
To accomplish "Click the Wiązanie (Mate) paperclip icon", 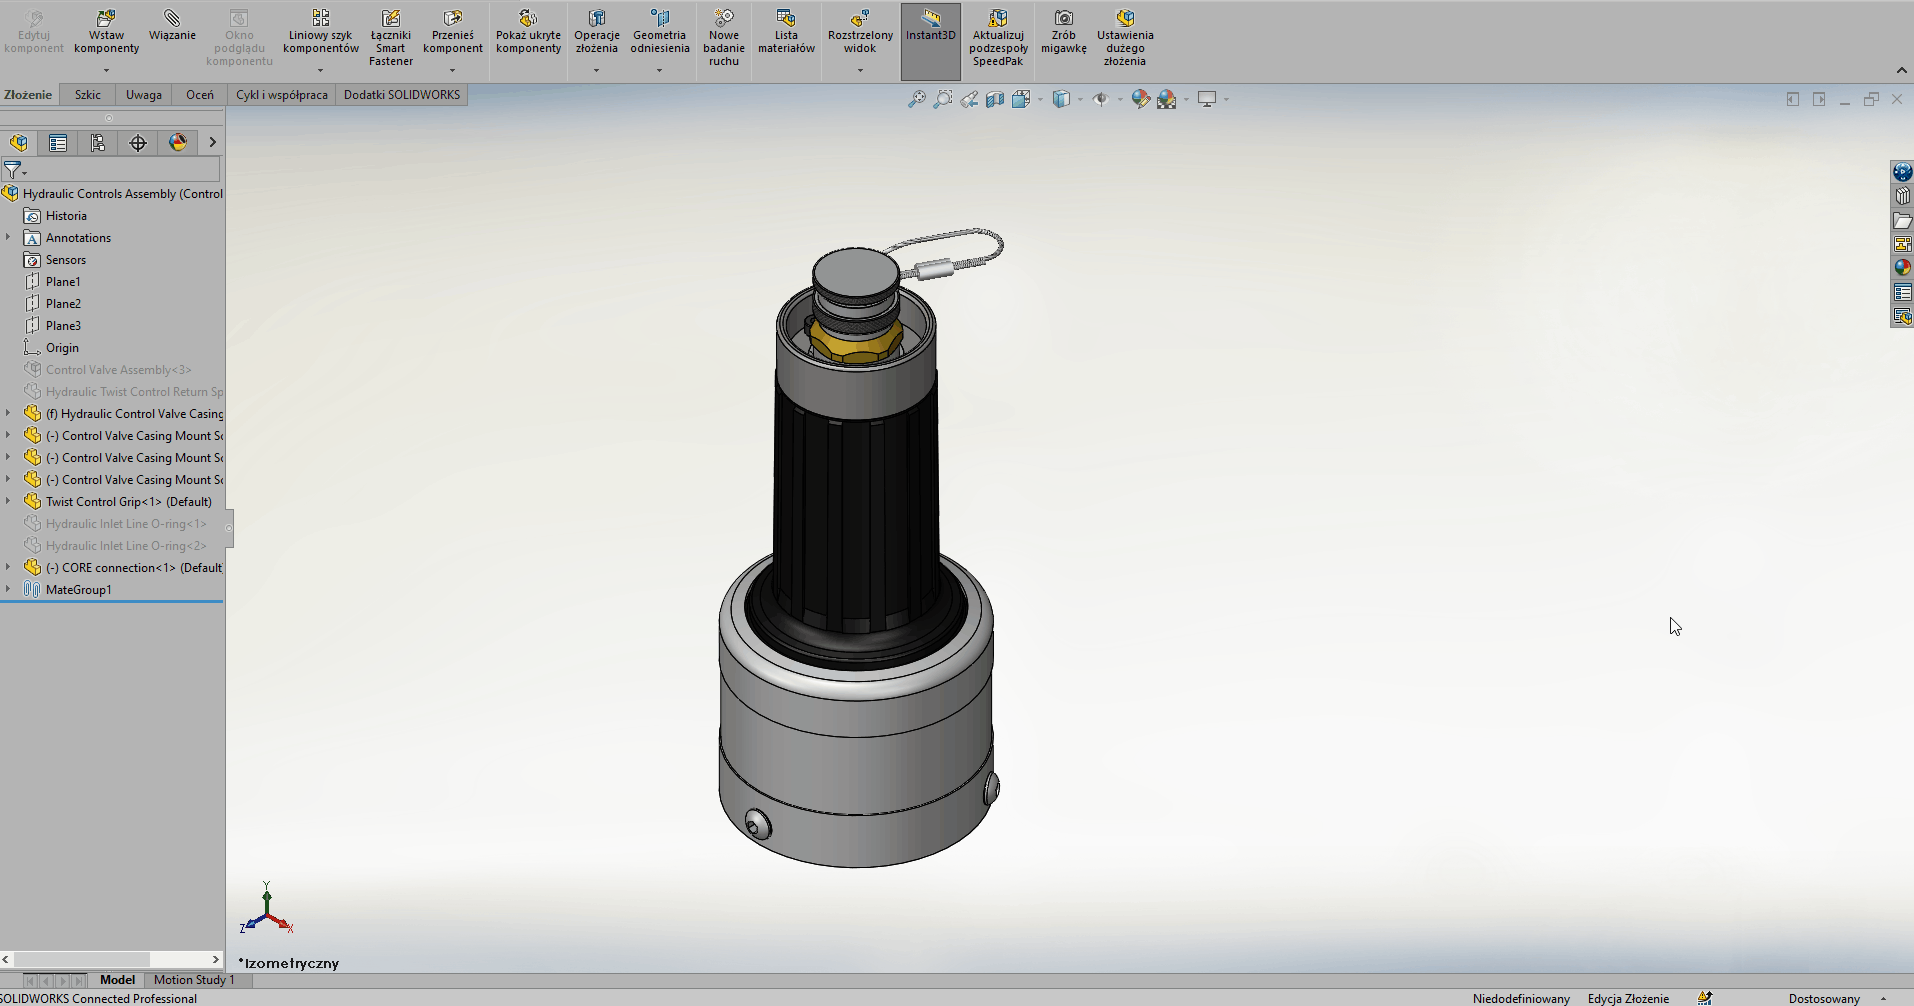I will point(172,19).
